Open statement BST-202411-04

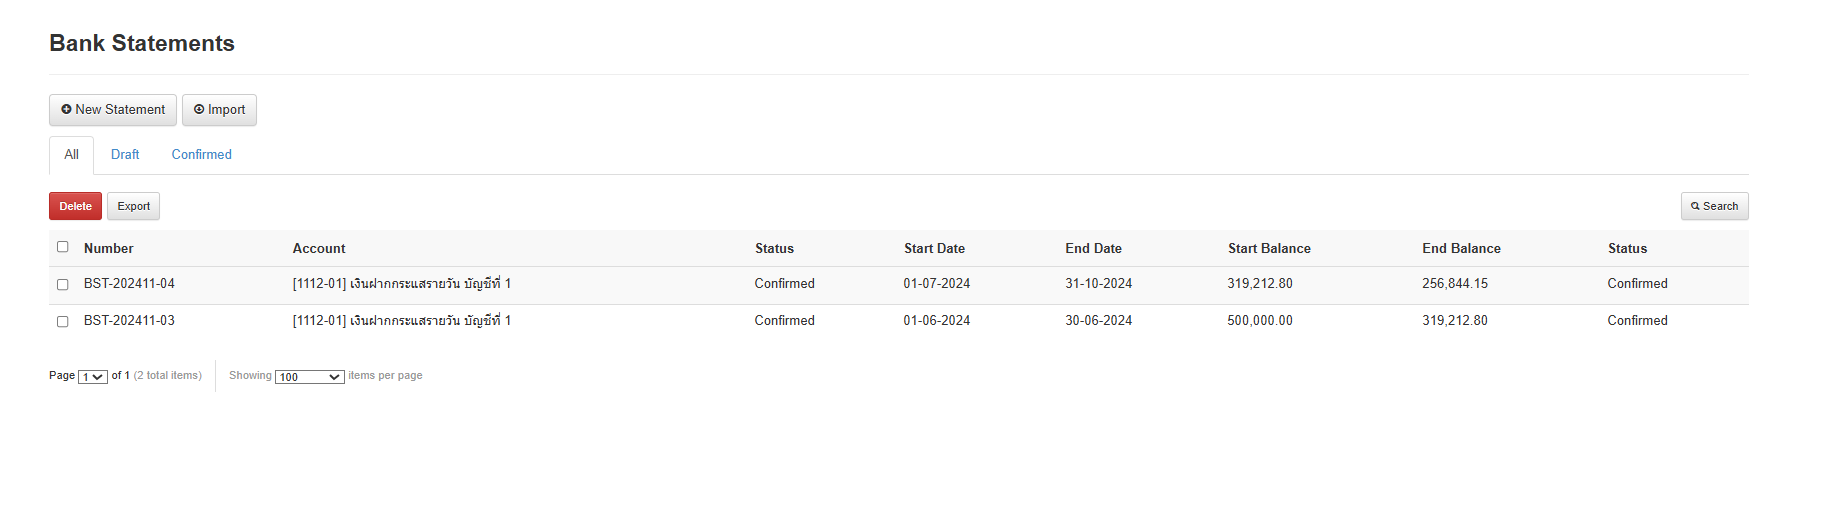[x=129, y=284]
